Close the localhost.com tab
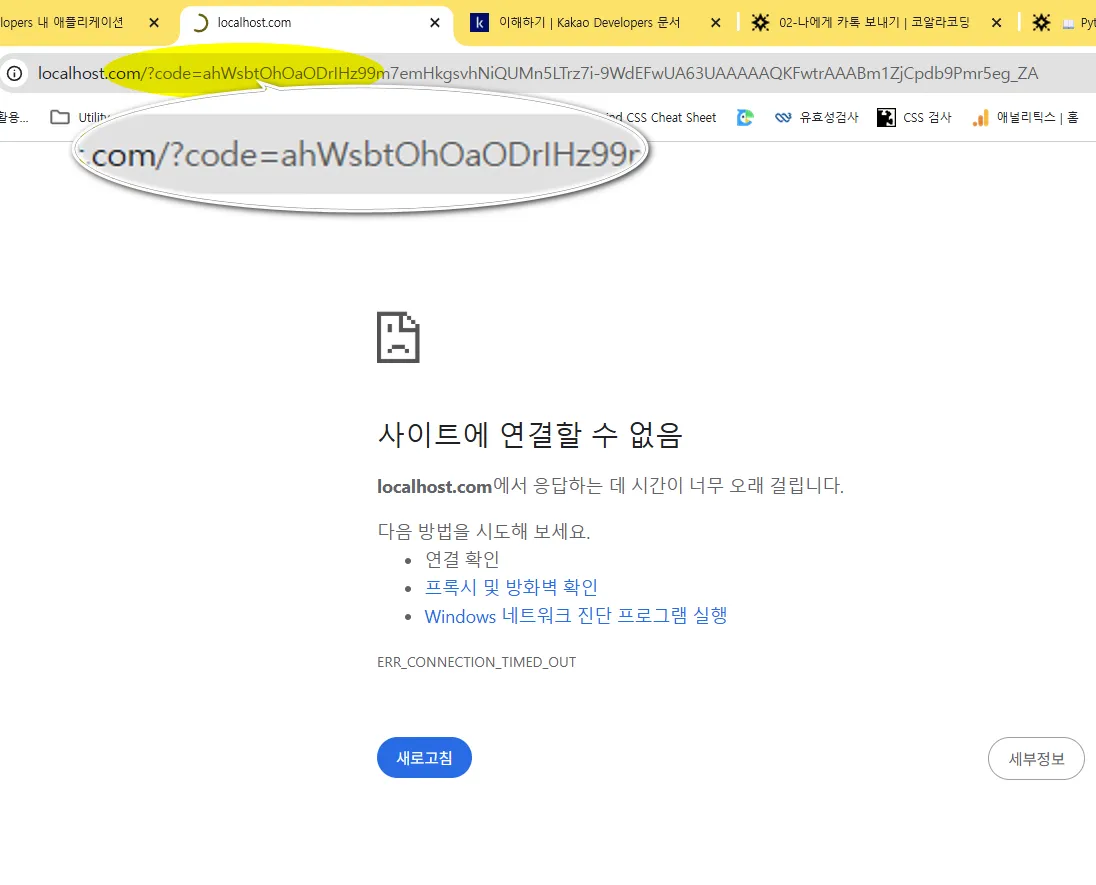Image resolution: width=1096 pixels, height=885 pixels. point(435,22)
